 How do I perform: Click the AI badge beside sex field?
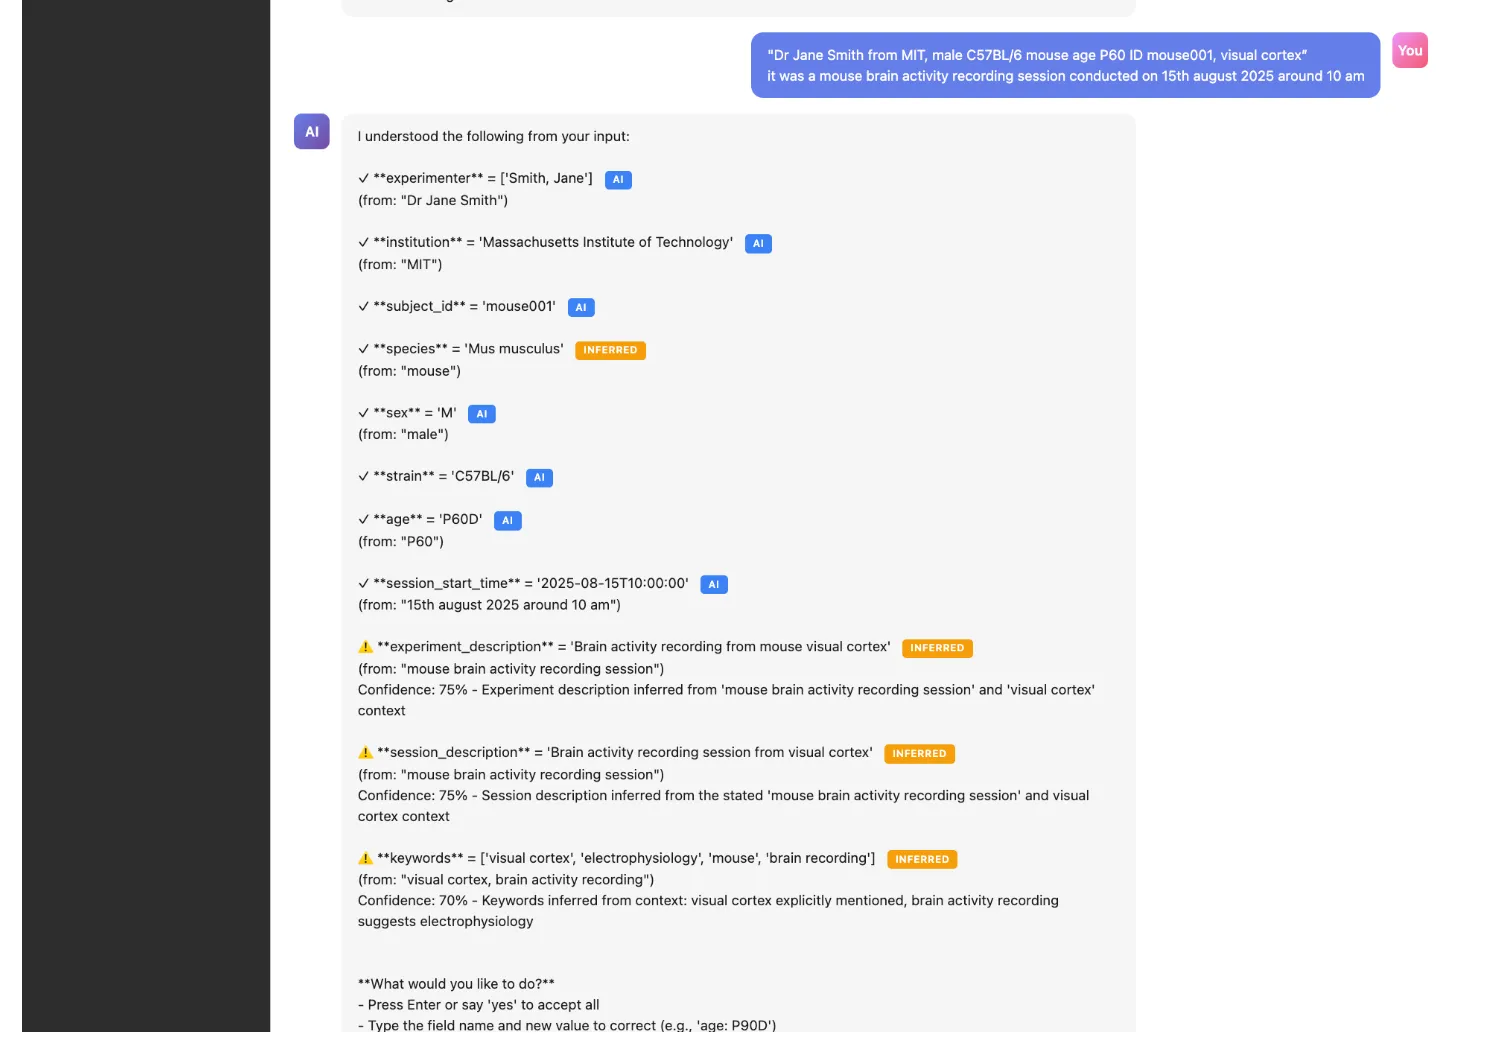482,414
